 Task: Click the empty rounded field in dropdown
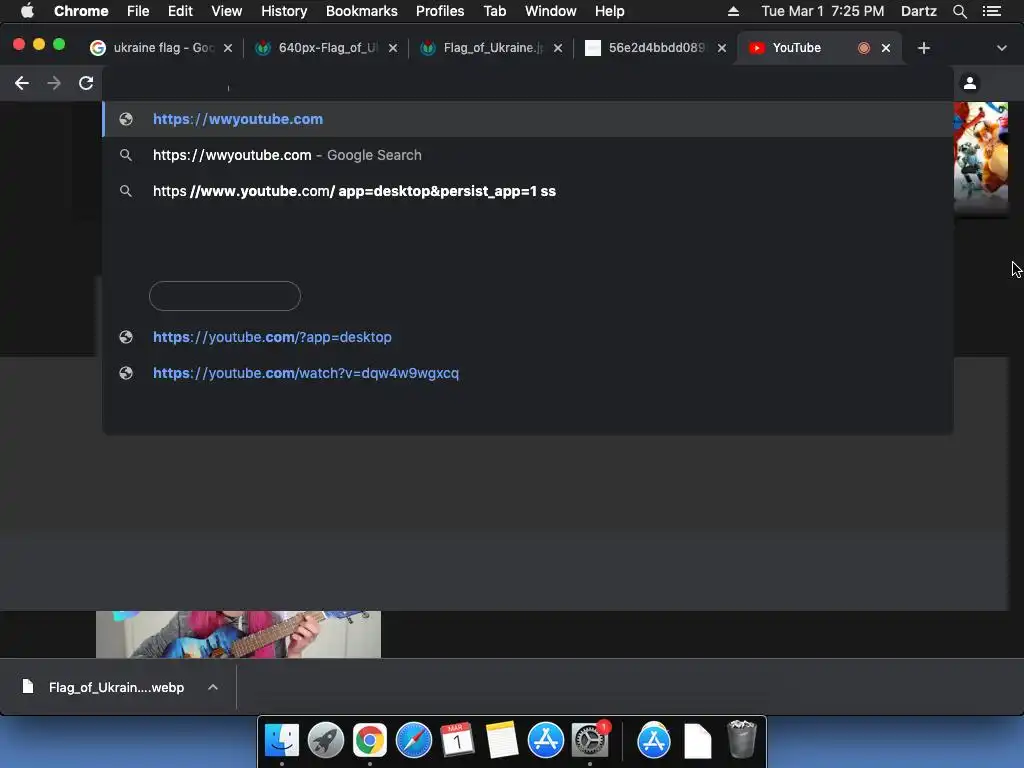point(225,296)
